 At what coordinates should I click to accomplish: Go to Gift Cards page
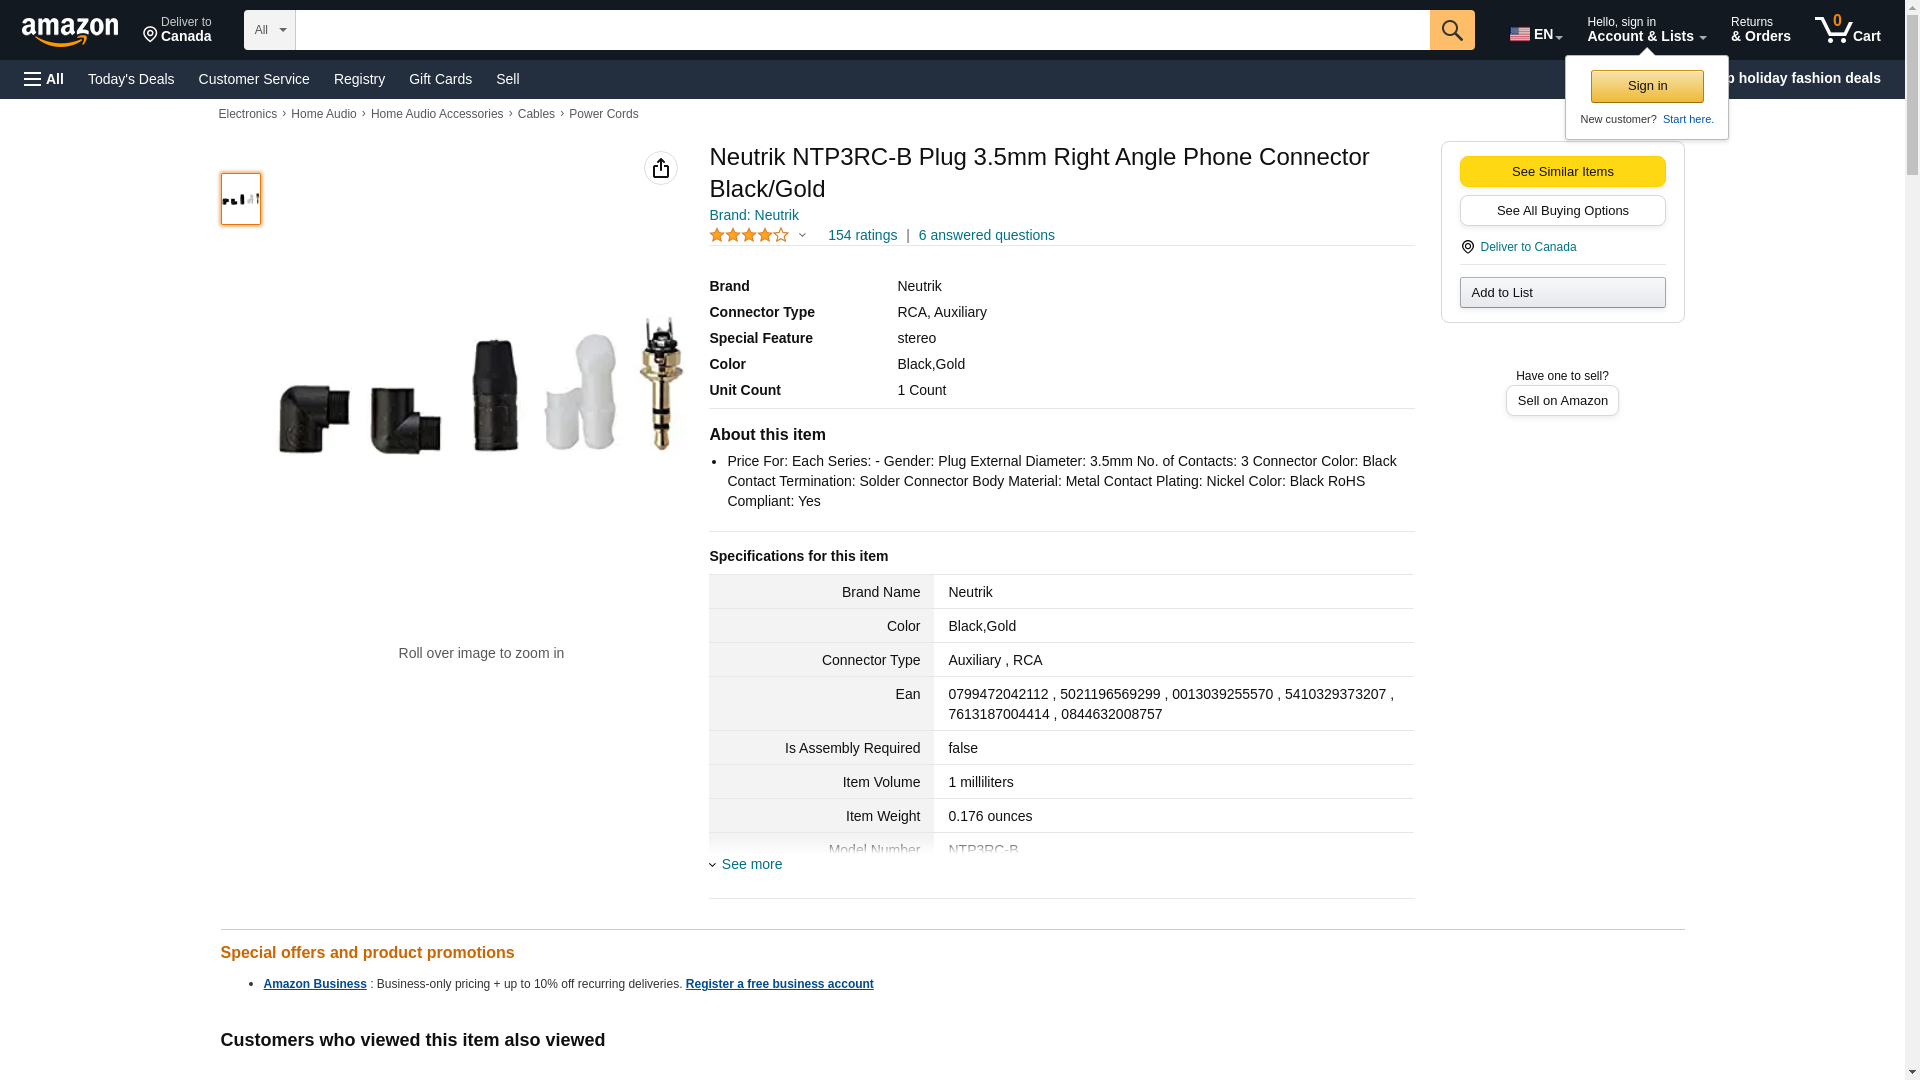tap(440, 79)
